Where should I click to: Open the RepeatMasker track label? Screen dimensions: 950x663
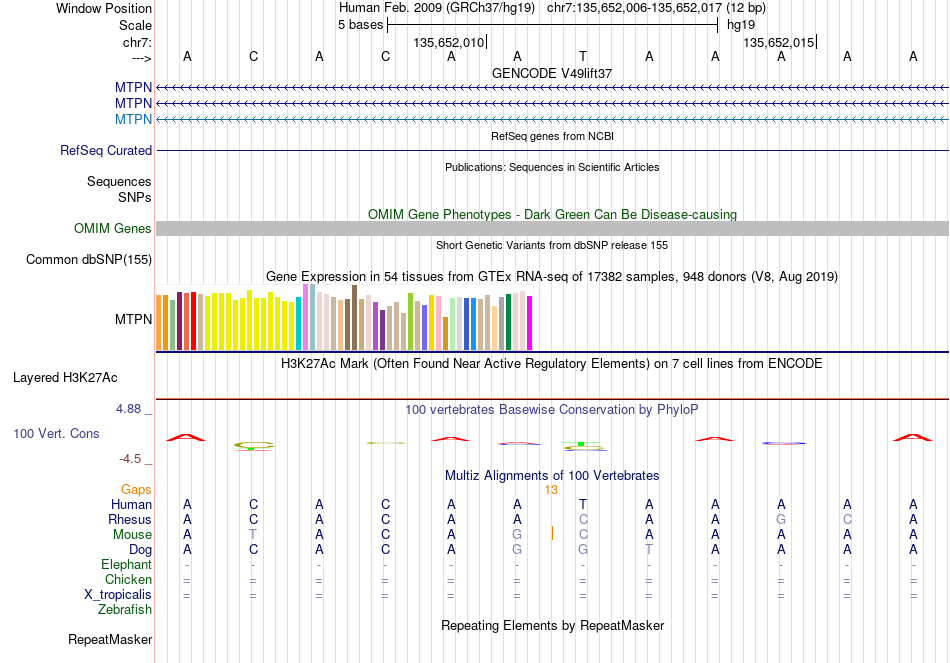(x=110, y=639)
